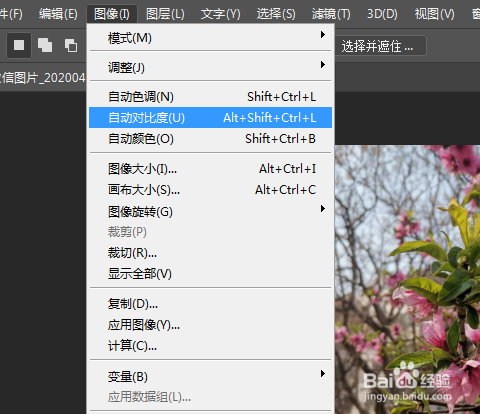480x414 pixels.
Task: Expand the 变量(B) submenu
Action: point(210,376)
